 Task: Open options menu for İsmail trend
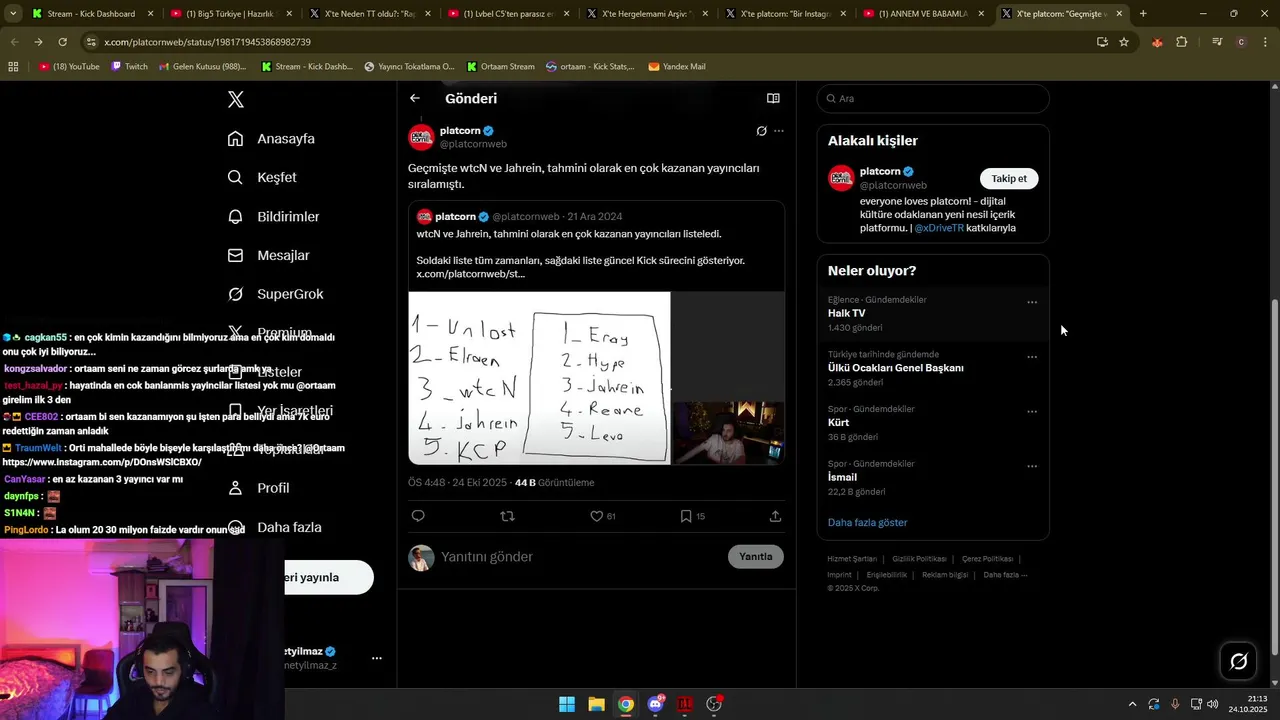click(1032, 466)
